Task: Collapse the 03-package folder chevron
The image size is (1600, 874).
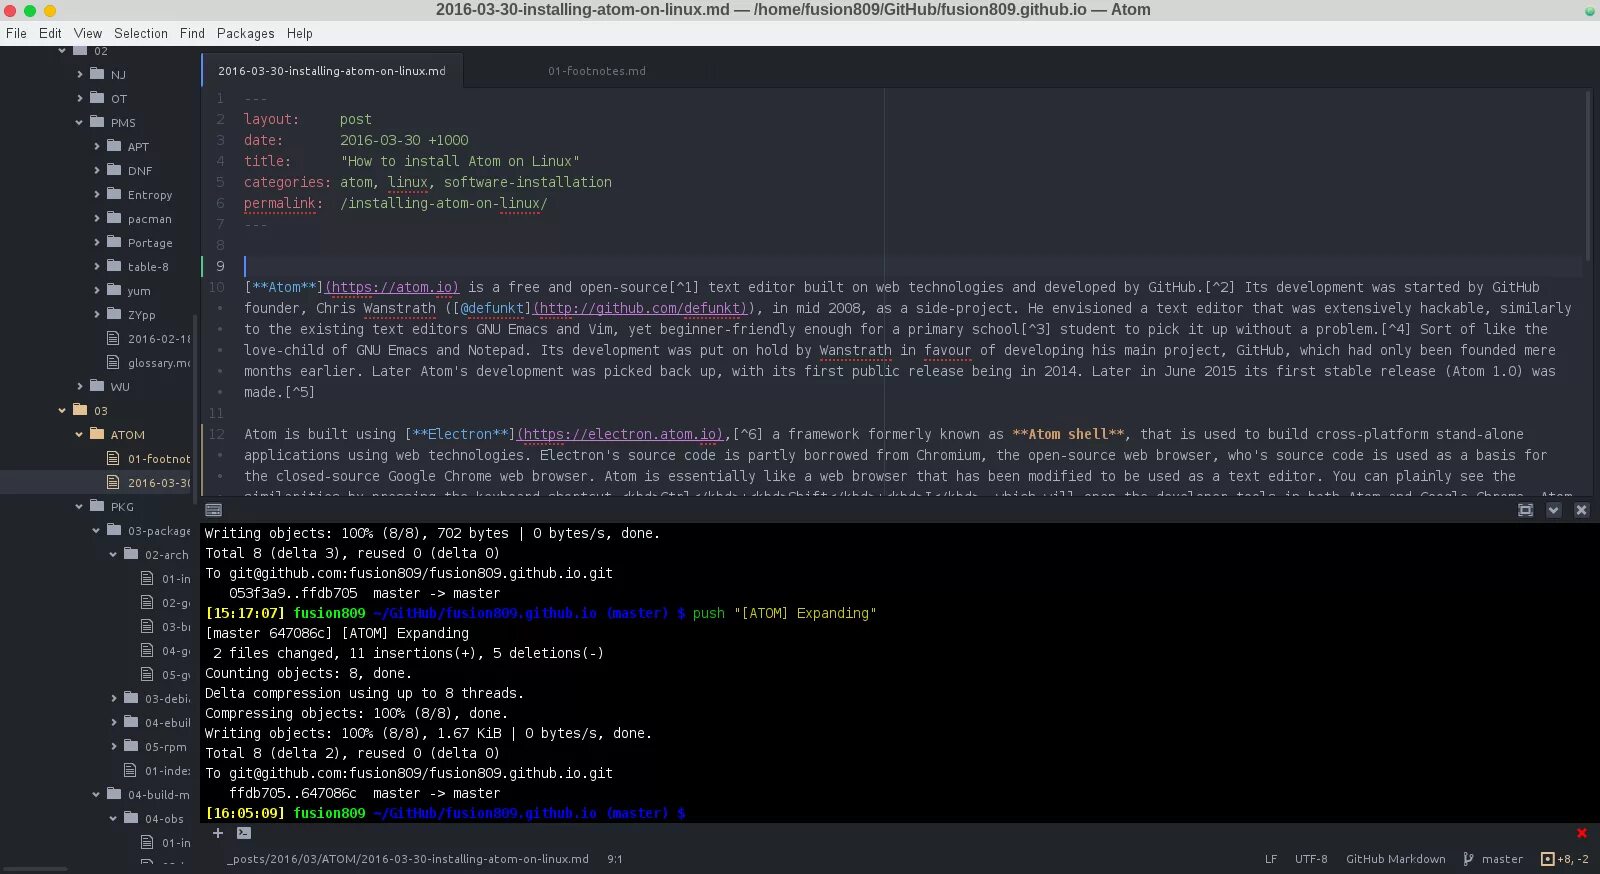Action: pos(96,530)
